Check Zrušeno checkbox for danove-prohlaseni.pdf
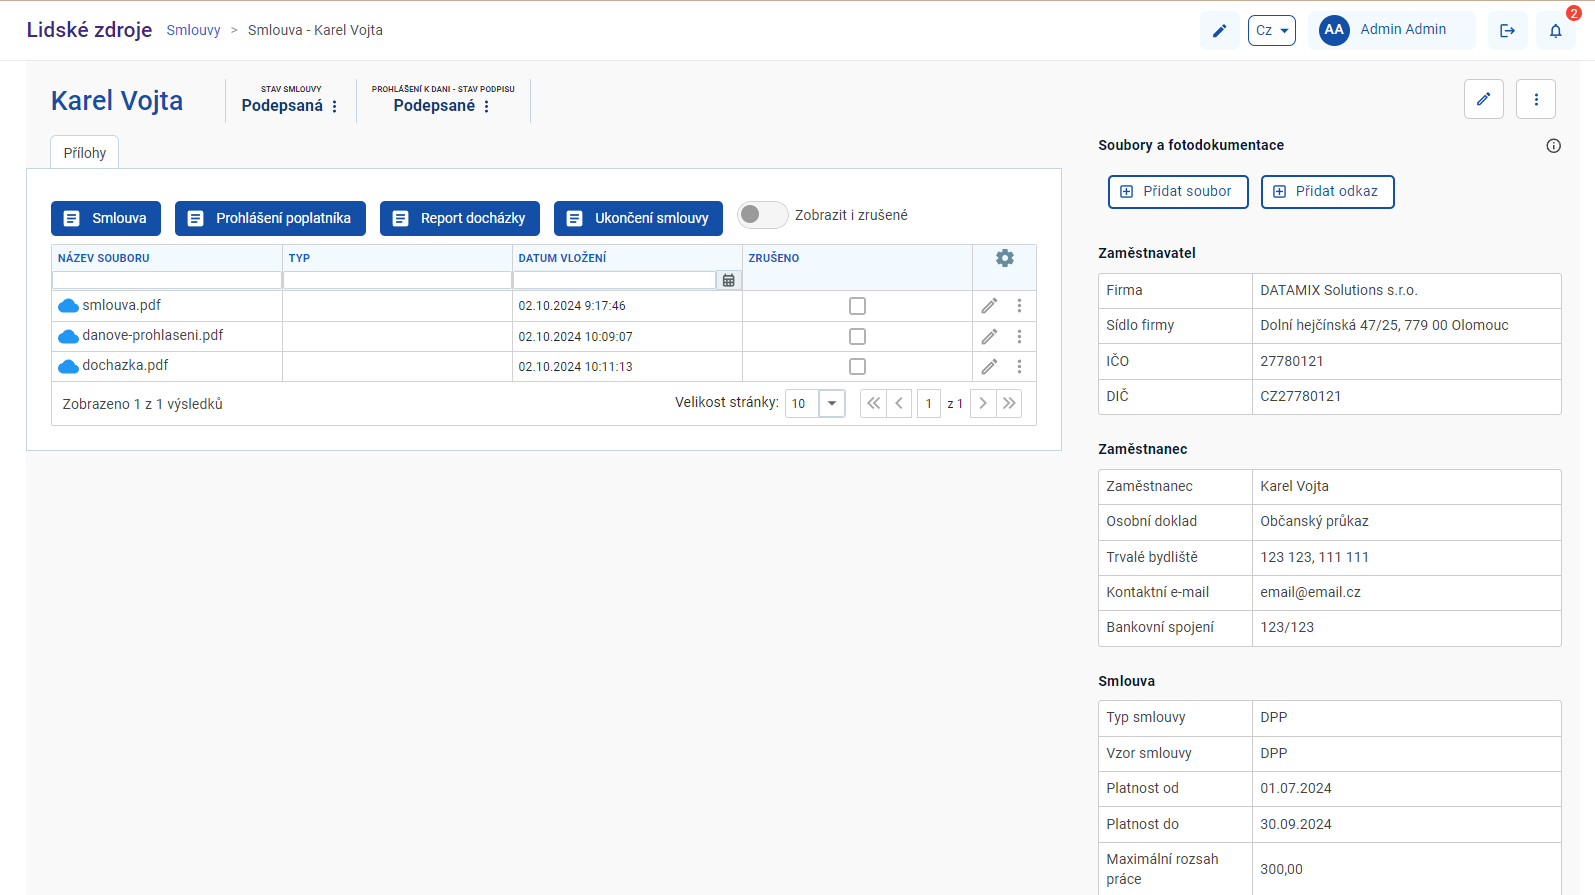Viewport: 1595px width, 895px height. (x=857, y=337)
